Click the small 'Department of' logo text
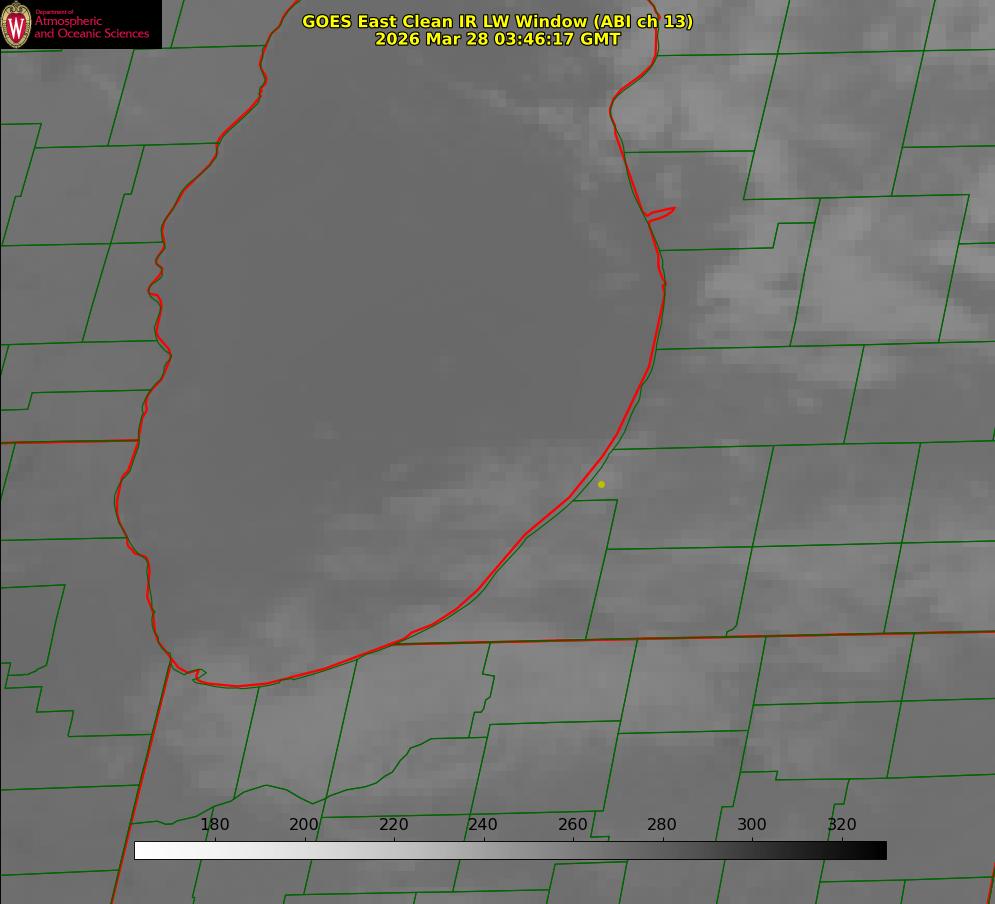Screen dimensions: 995x904 [54, 12]
